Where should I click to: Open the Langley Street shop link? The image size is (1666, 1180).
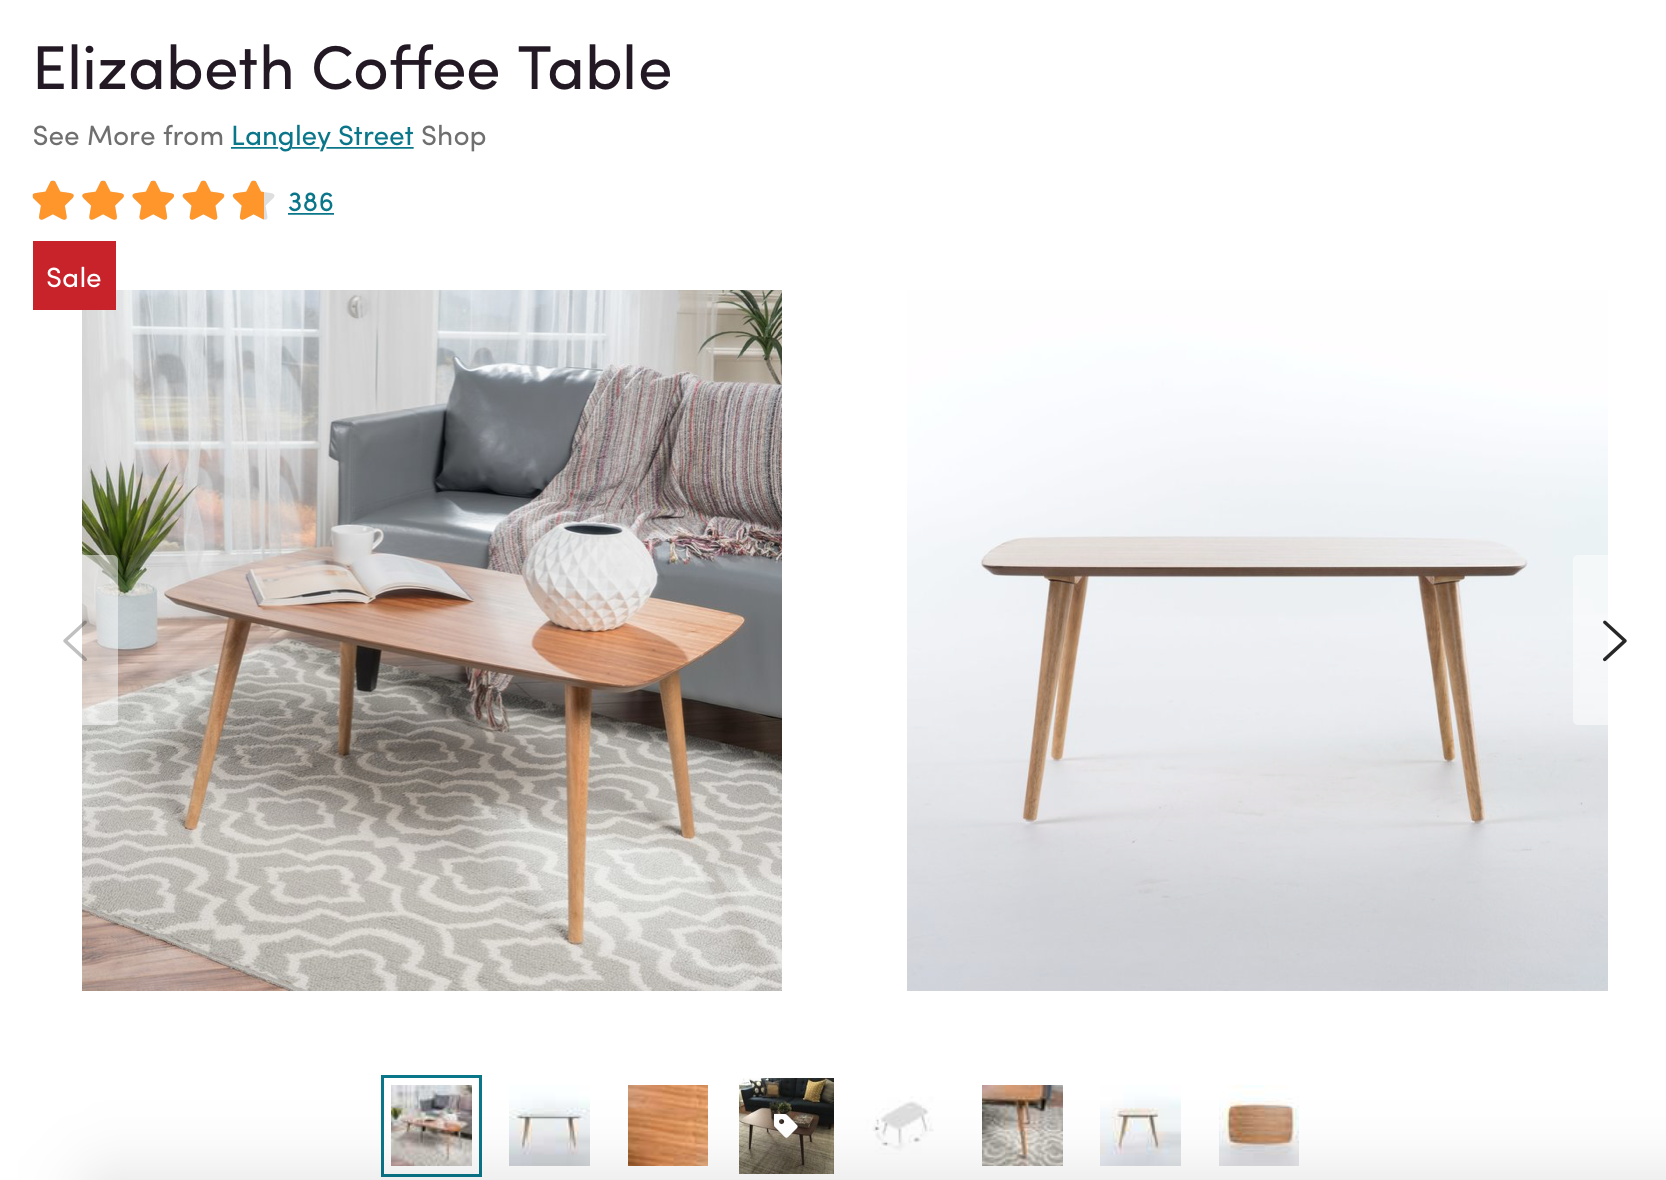[322, 136]
